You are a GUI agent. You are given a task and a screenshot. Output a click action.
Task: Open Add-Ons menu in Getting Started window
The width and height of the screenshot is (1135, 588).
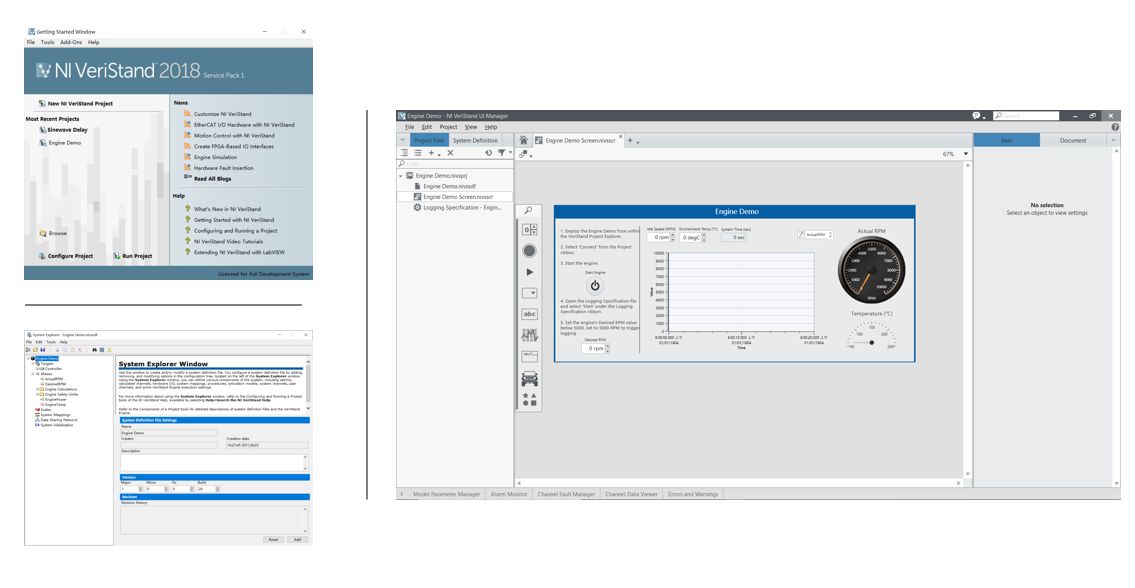[x=71, y=42]
